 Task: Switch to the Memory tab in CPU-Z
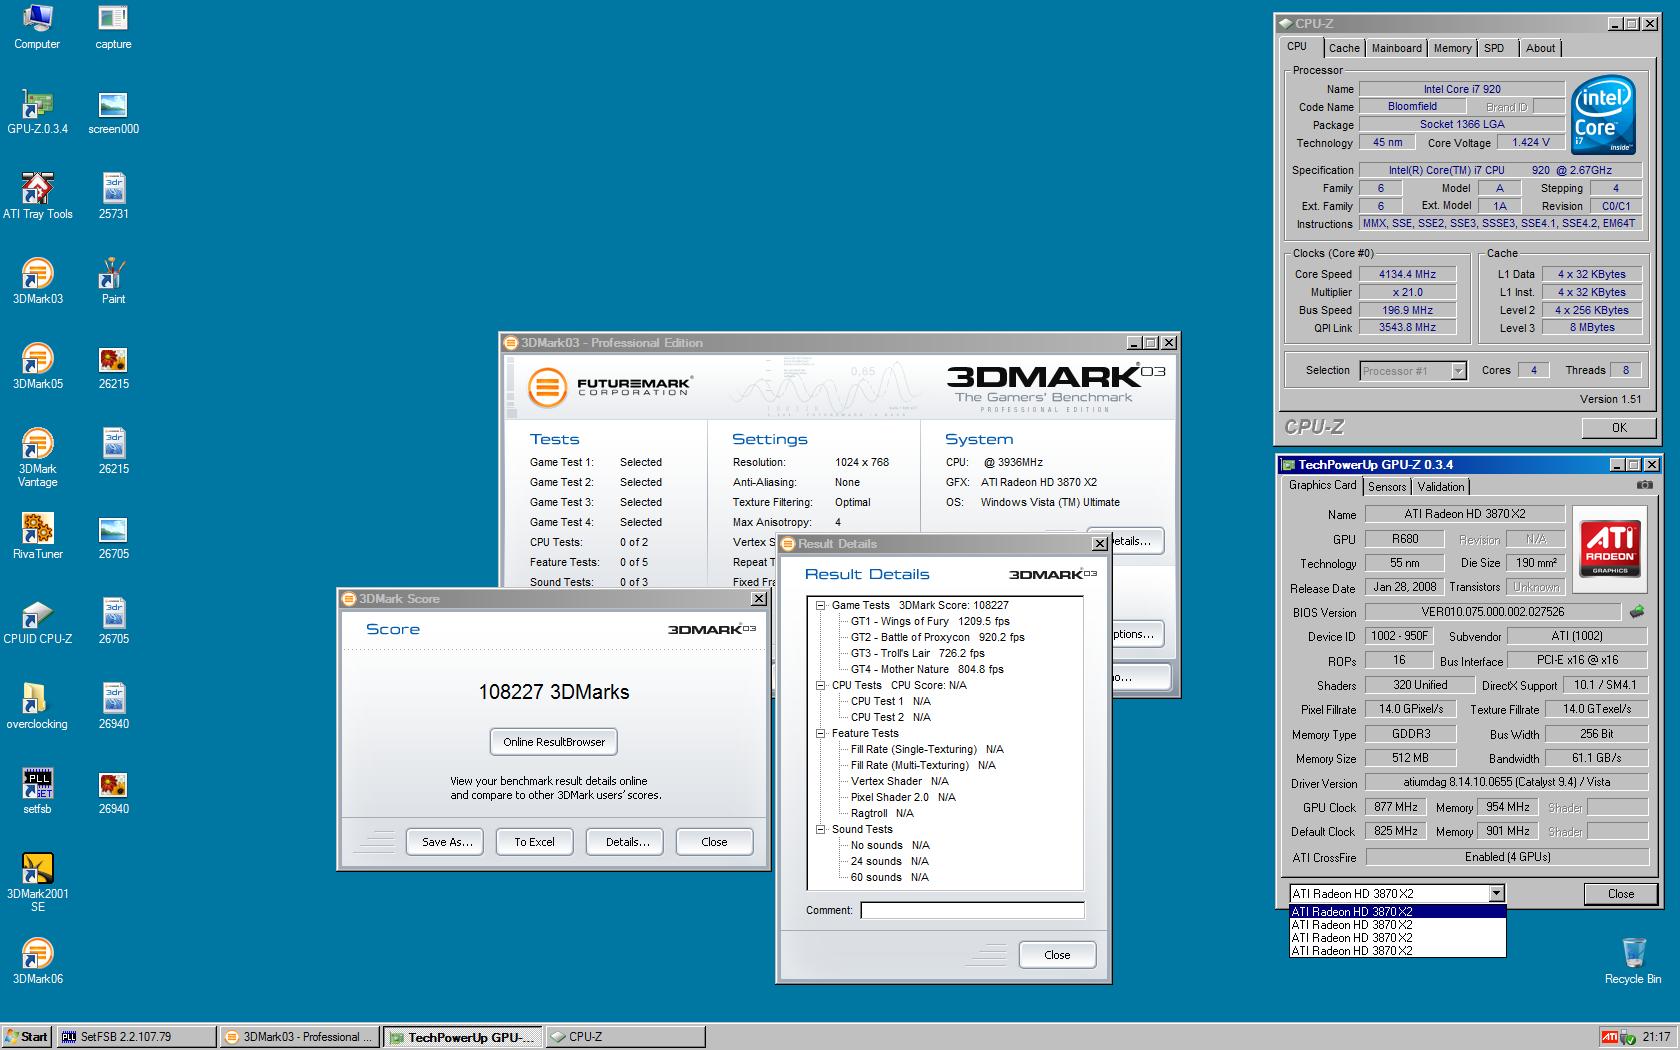[x=1452, y=48]
